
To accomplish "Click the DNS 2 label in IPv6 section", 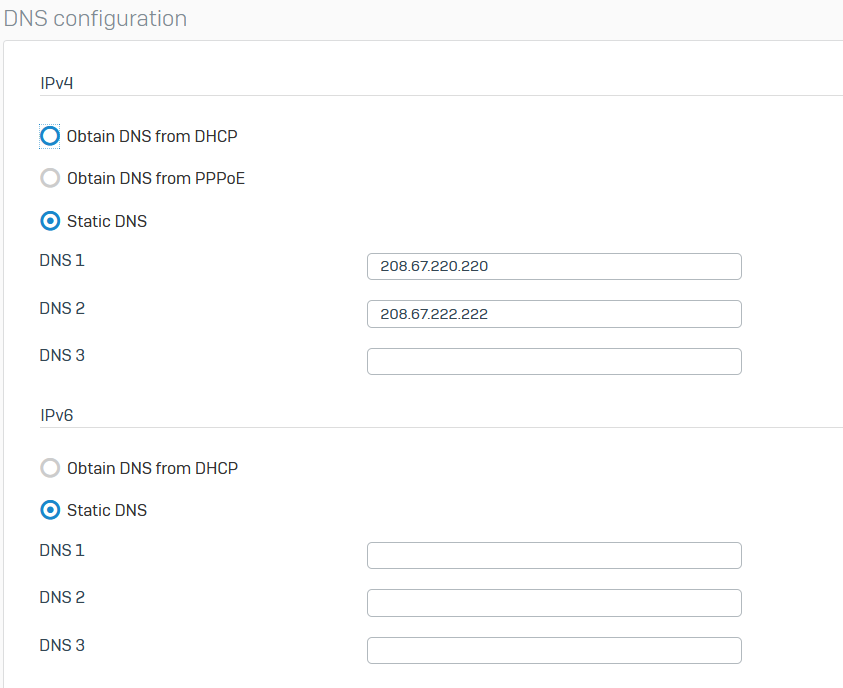I will [x=62, y=598].
